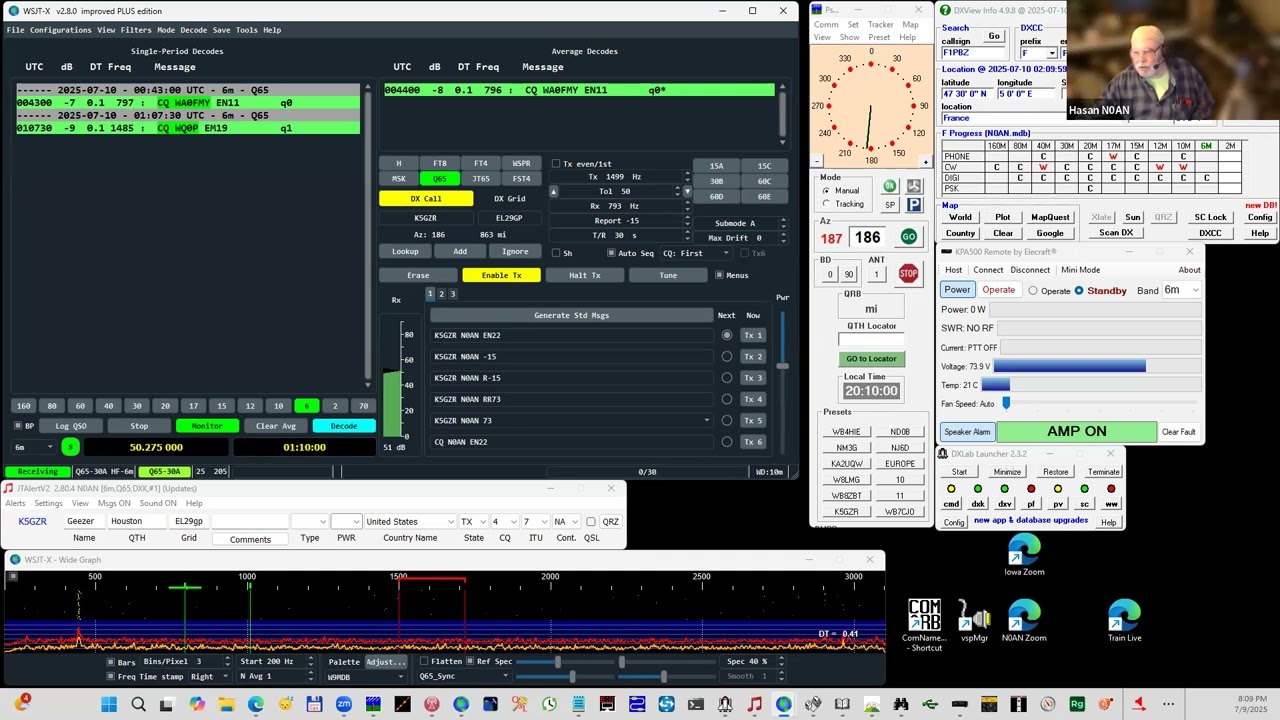Screen dimensions: 1280x720
Task: Open Iowa Zoom desktop shortcut
Action: [x=1024, y=557]
